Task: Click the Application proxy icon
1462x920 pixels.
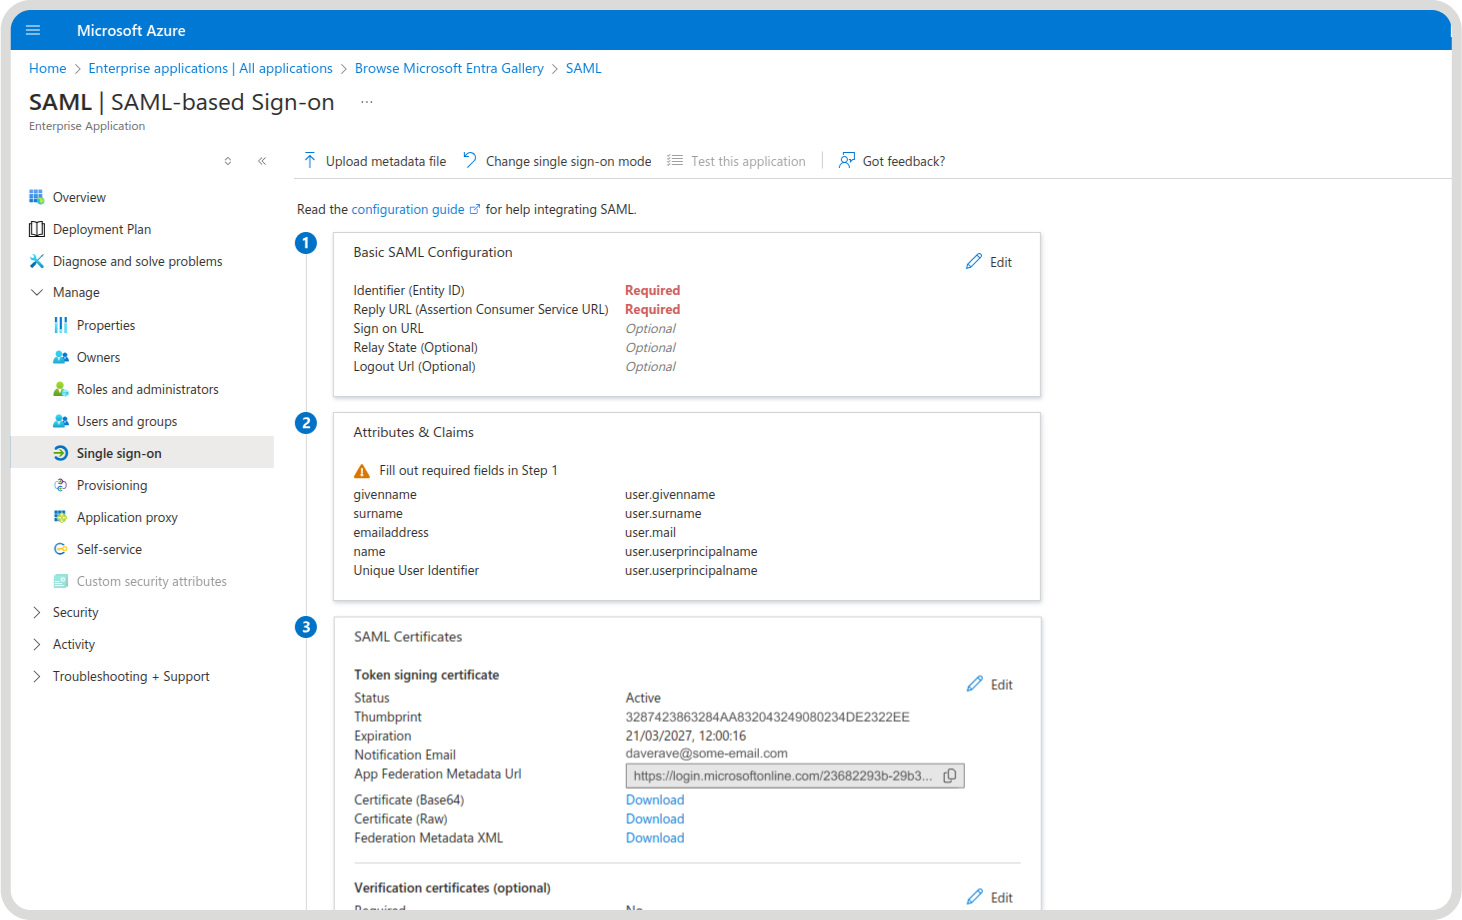Action: tap(61, 517)
